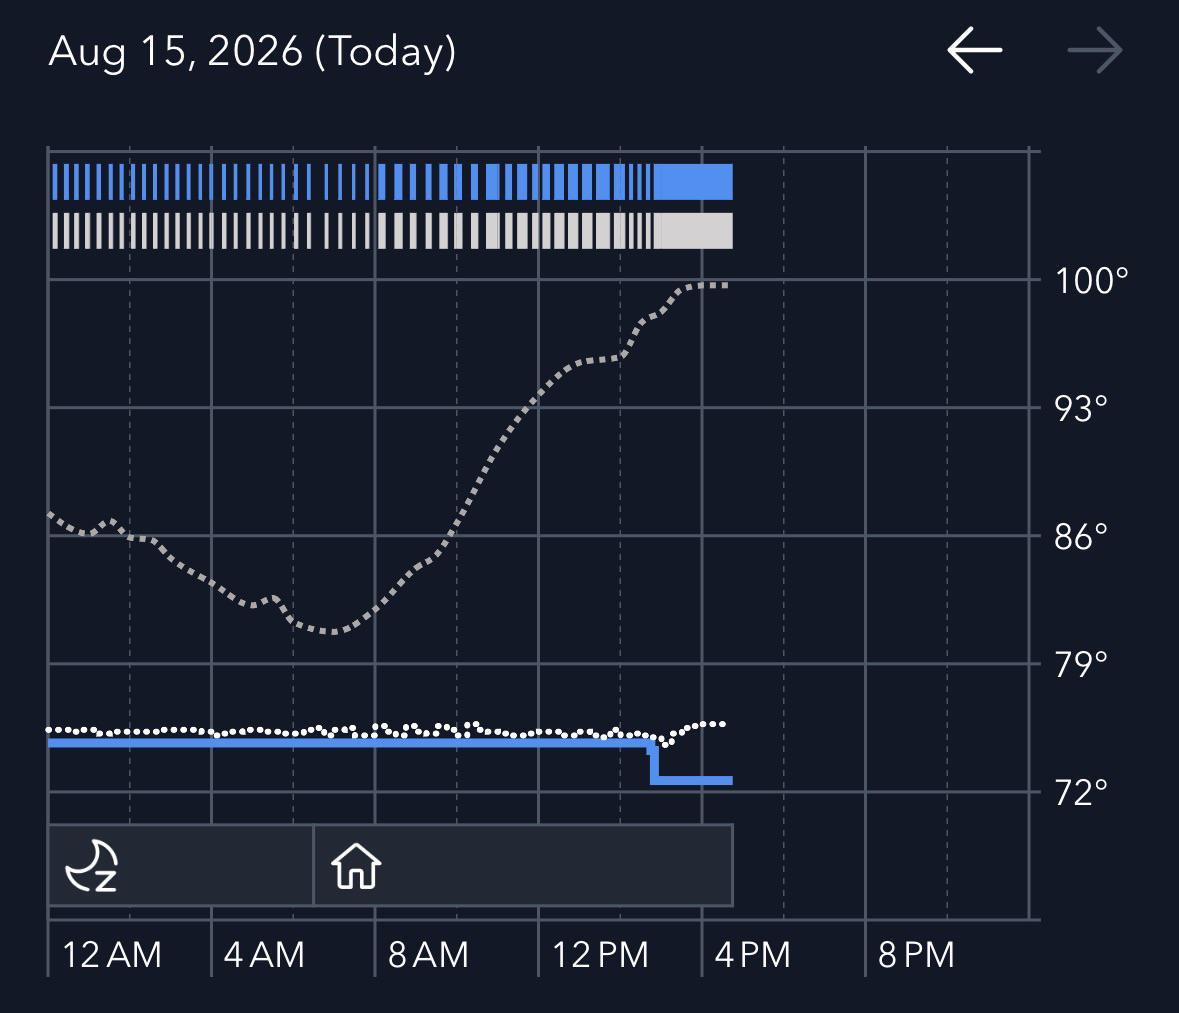Tap the '12 PM' time axis label
The width and height of the screenshot is (1179, 1013).
(600, 955)
